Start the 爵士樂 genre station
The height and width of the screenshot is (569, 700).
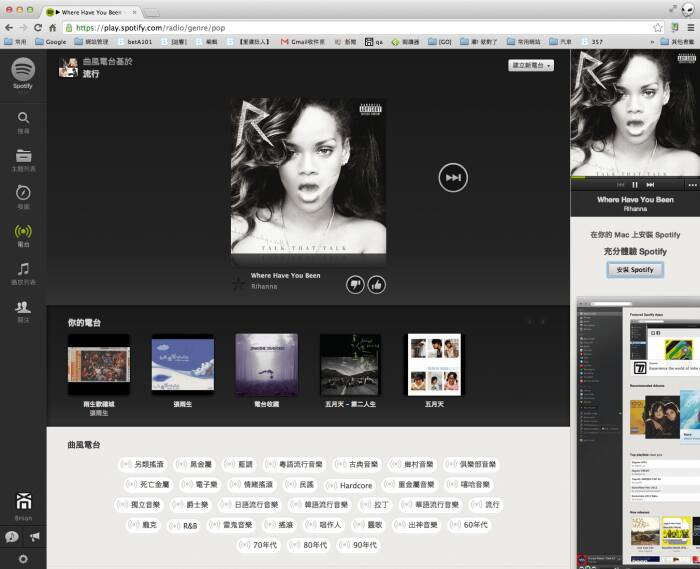coord(192,504)
